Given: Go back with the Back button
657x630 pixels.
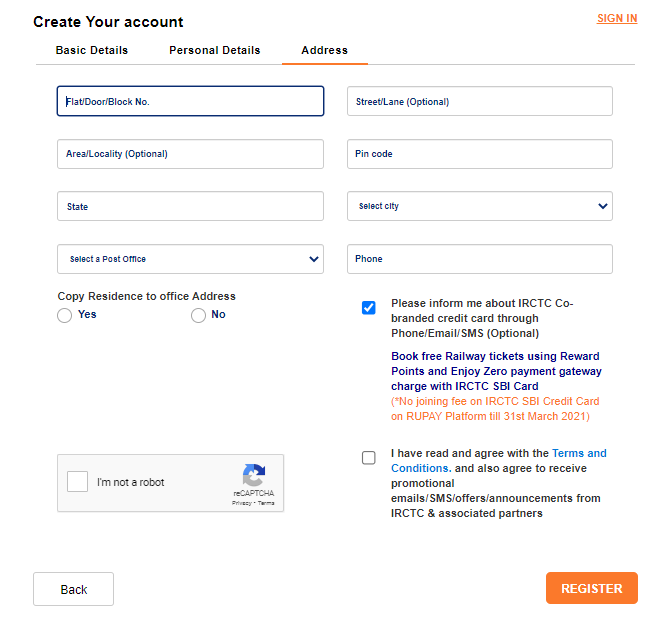Looking at the screenshot, I should pyautogui.click(x=73, y=589).
